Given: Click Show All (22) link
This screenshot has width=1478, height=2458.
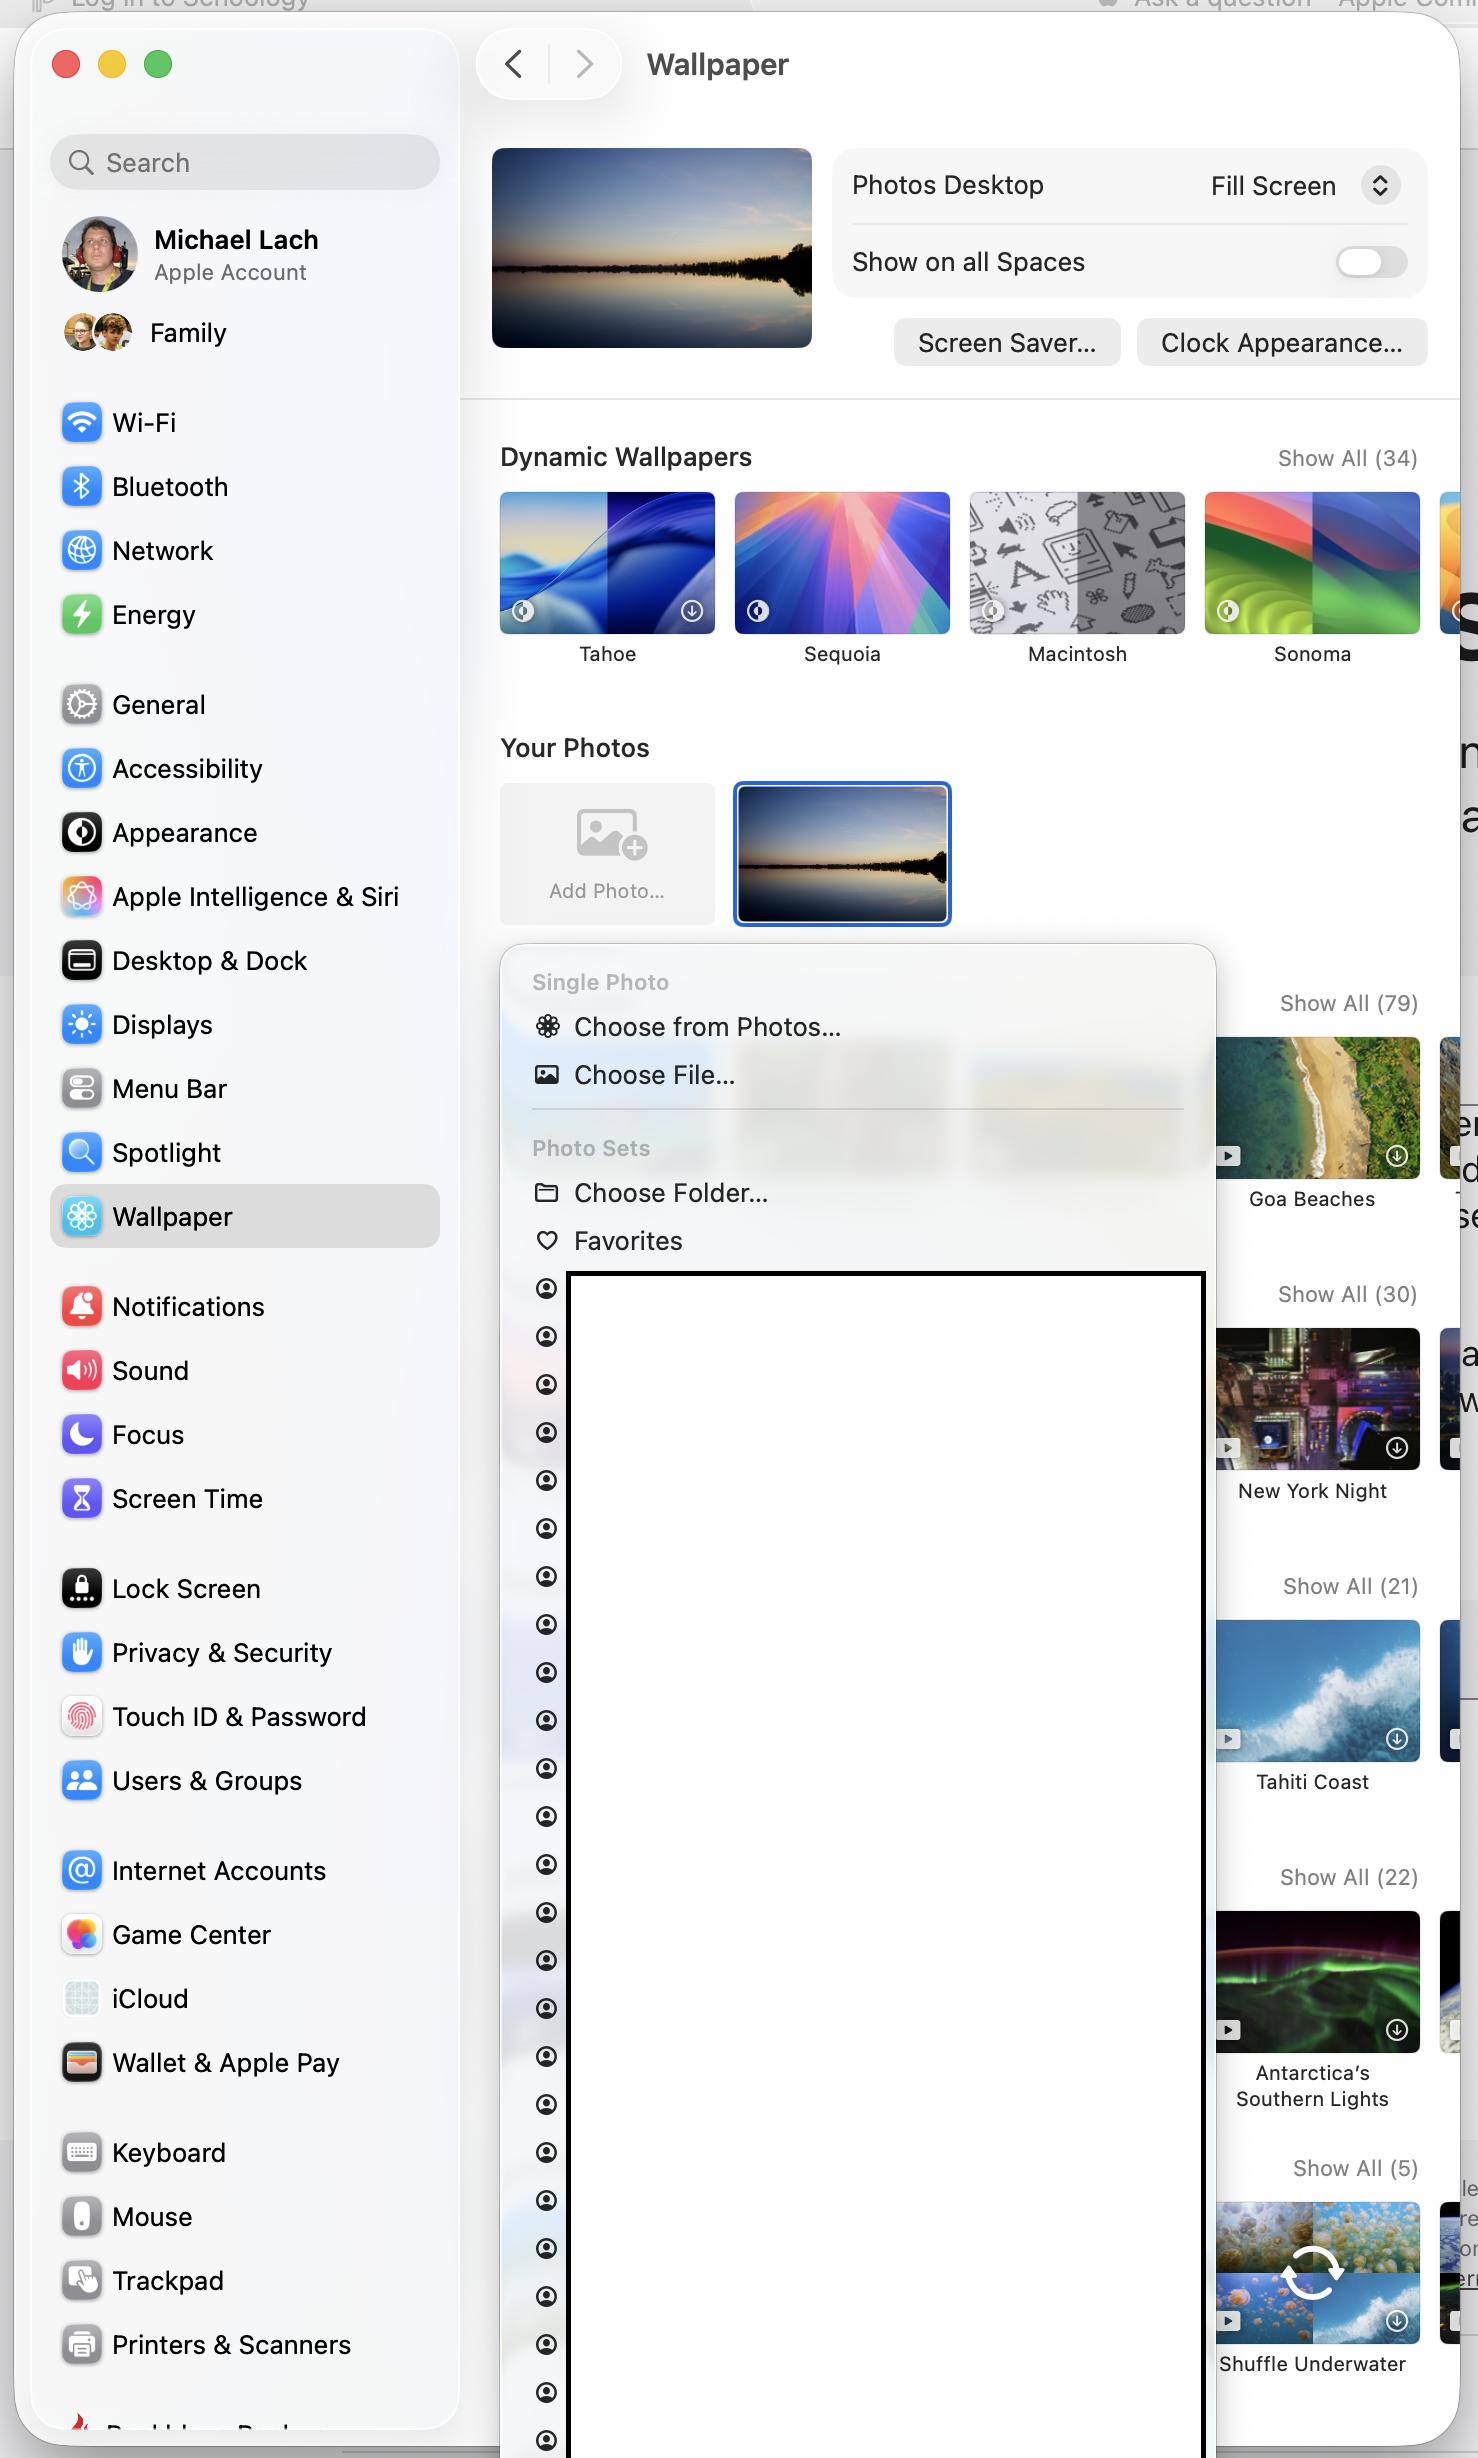Looking at the screenshot, I should pyautogui.click(x=1349, y=1877).
